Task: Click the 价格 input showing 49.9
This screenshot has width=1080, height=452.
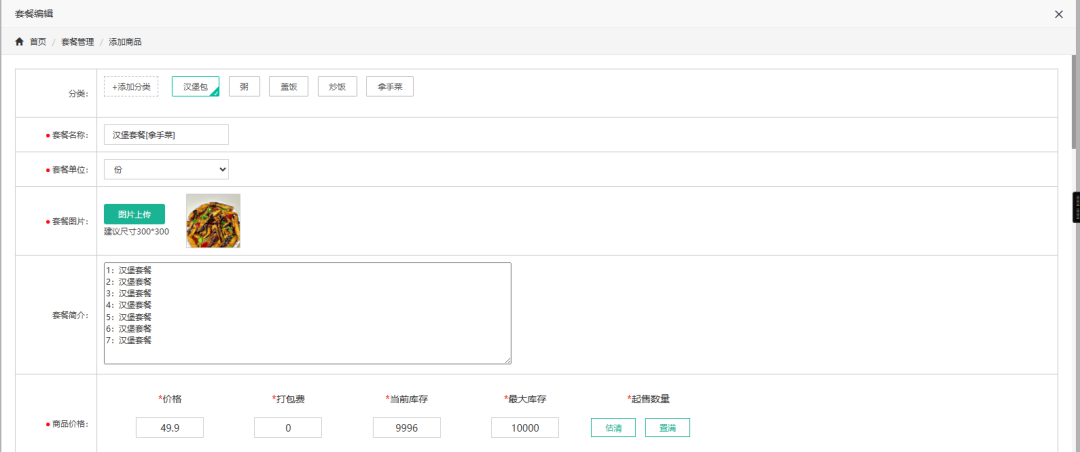Action: (x=170, y=428)
